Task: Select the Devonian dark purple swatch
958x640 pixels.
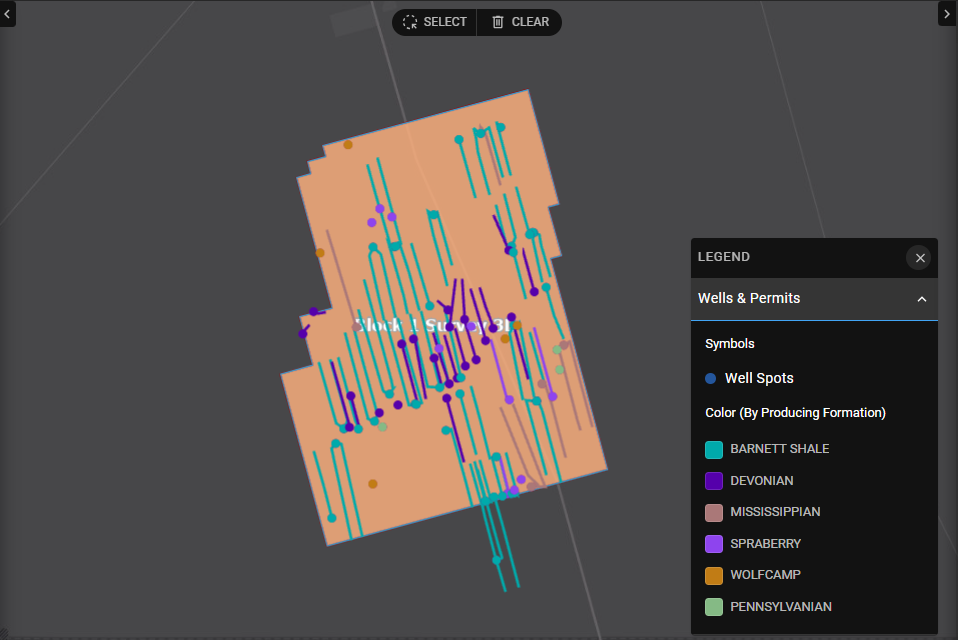Action: 714,481
